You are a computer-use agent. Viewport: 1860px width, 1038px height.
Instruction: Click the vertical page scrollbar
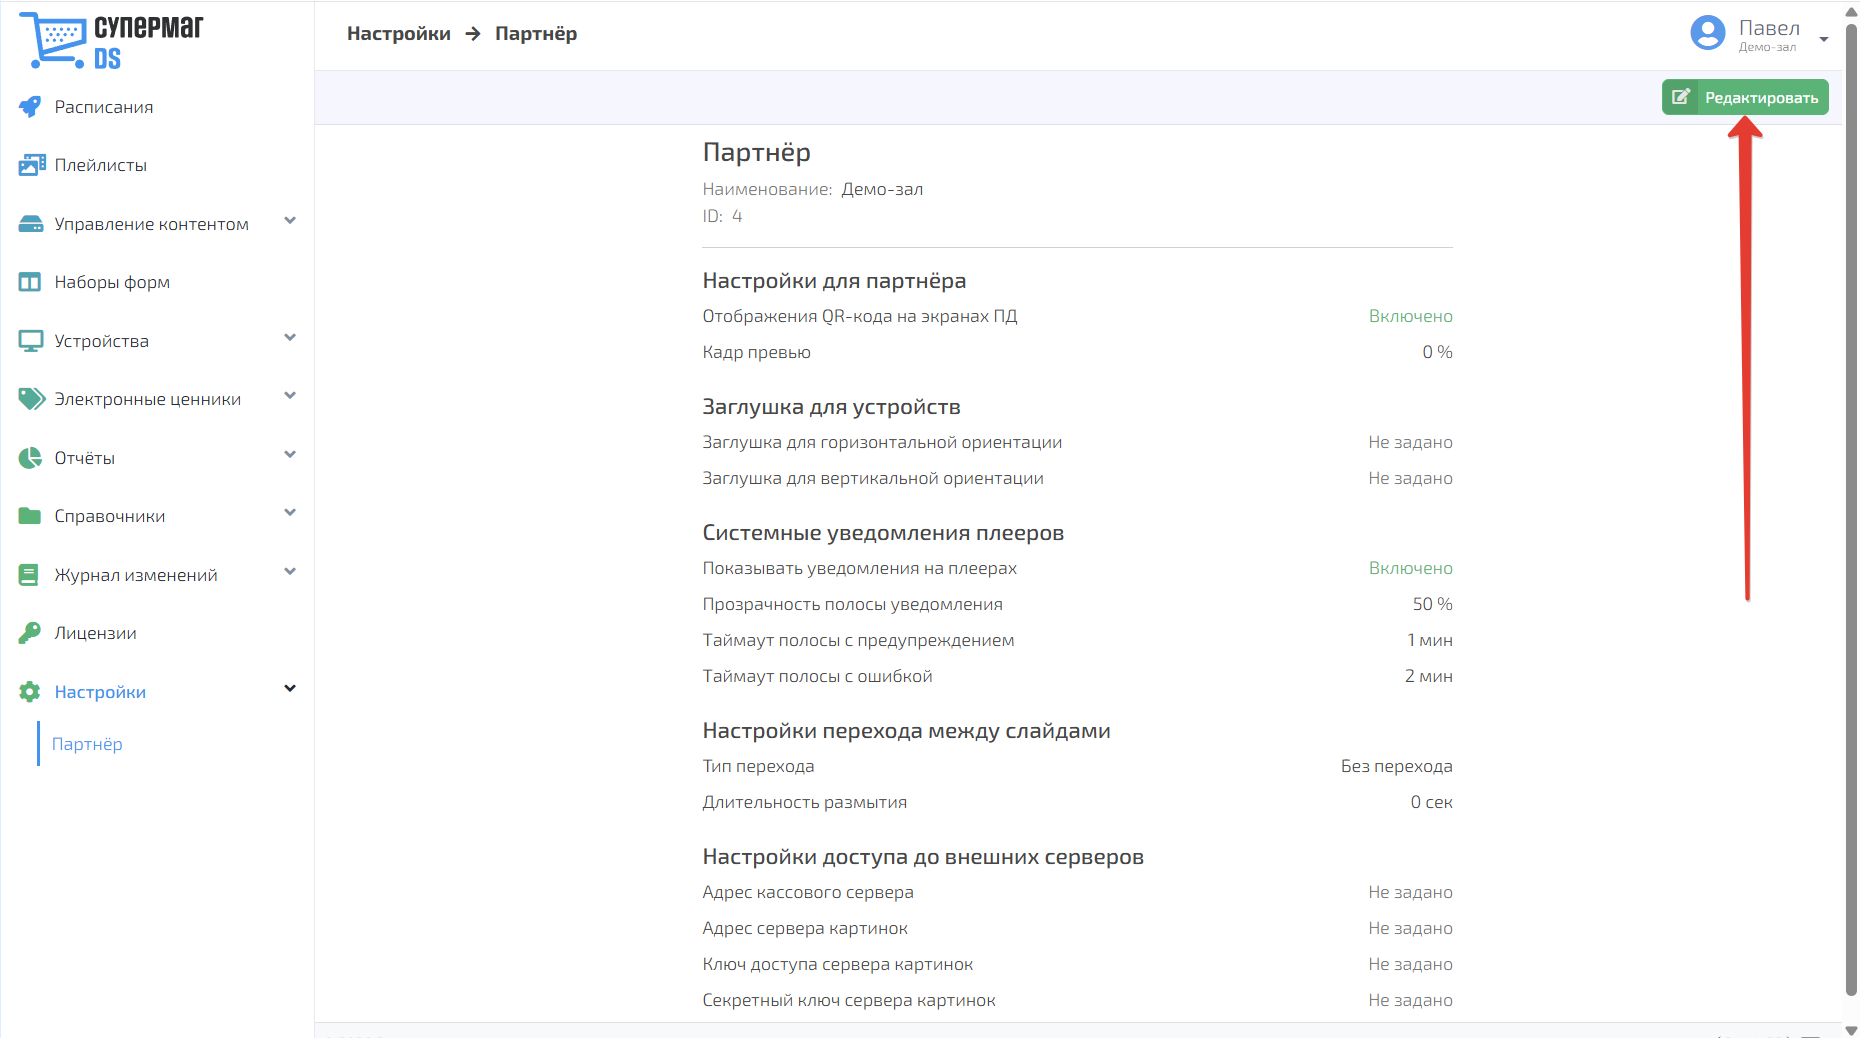1851,510
